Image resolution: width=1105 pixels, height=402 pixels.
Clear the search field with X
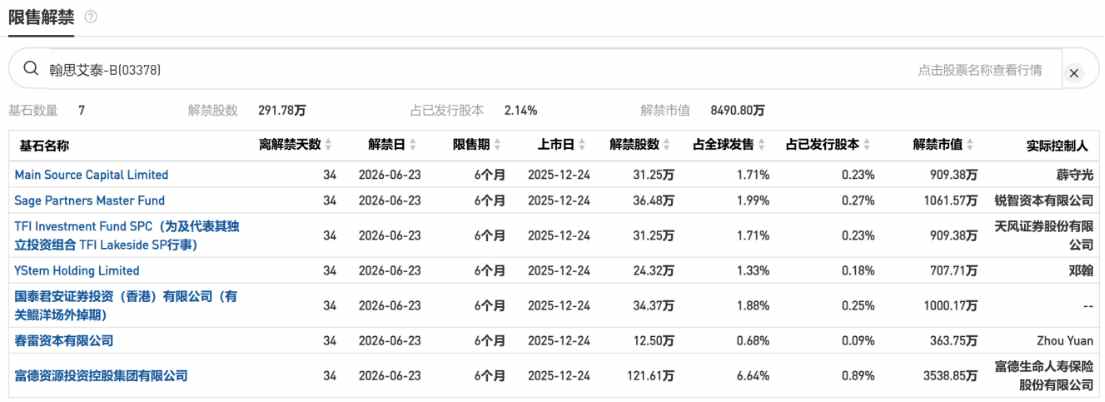1074,73
